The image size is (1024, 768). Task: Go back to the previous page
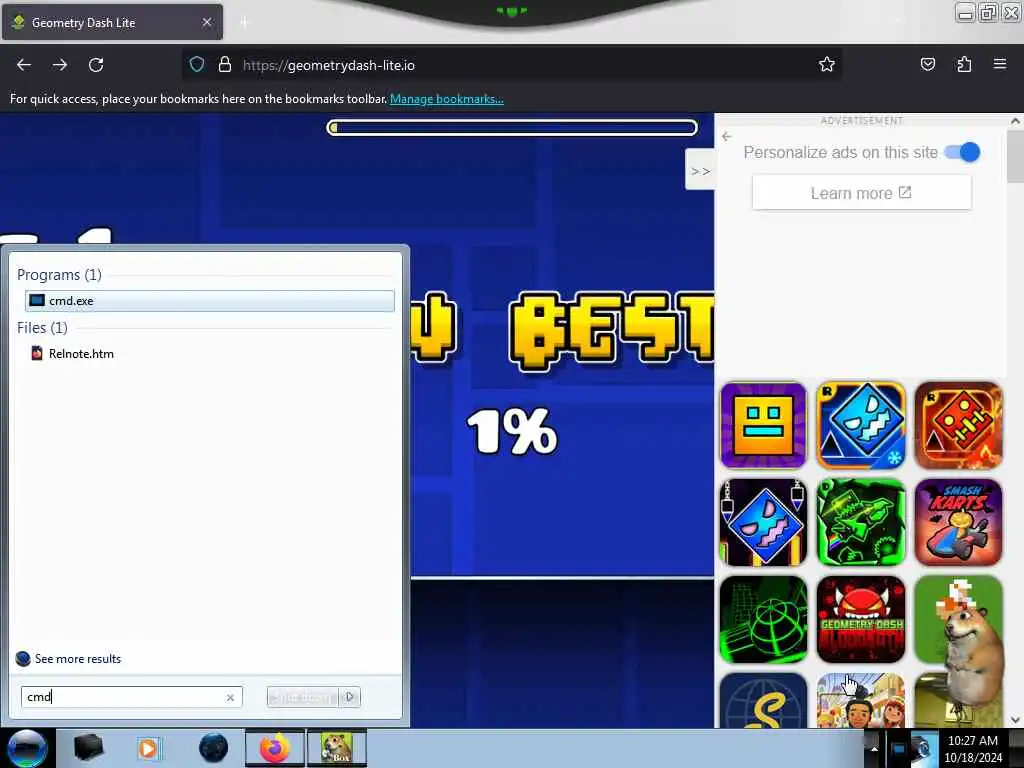(24, 65)
